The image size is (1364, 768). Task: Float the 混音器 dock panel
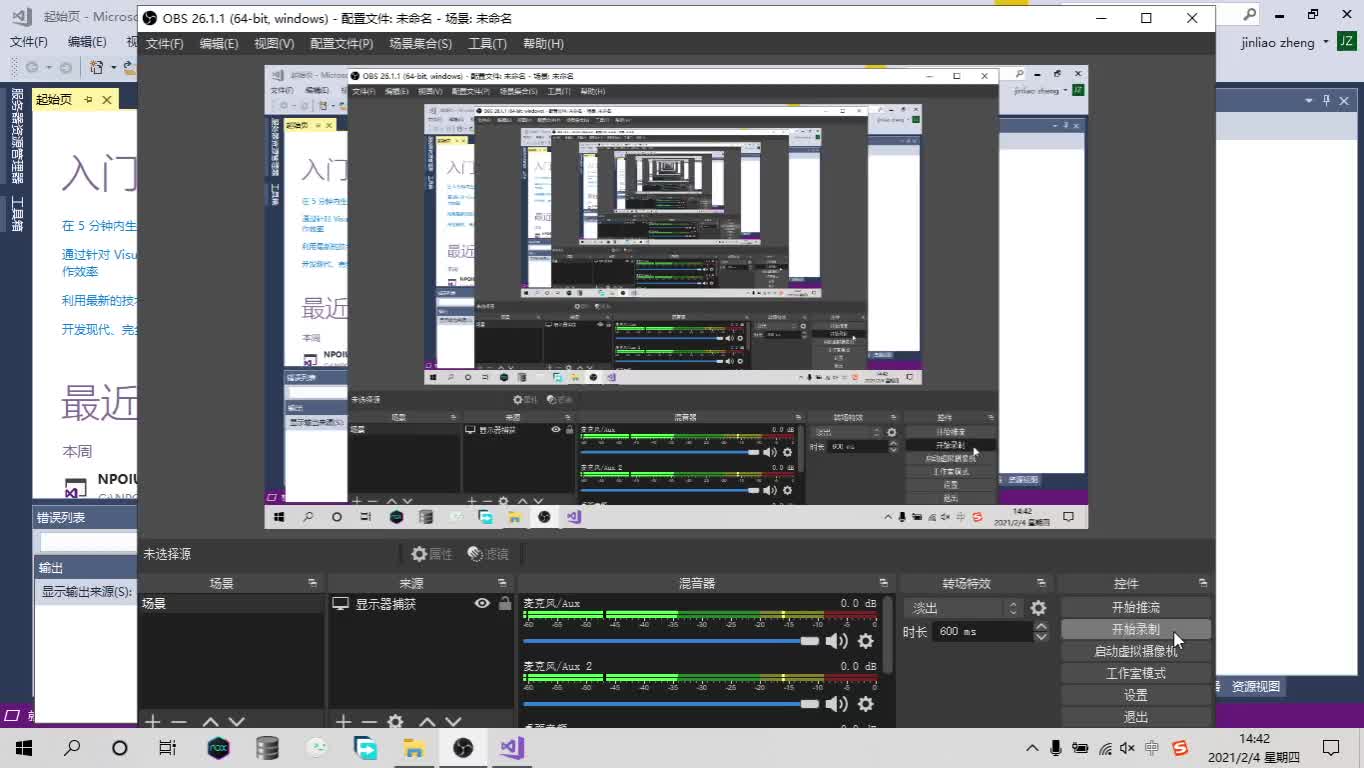click(x=883, y=583)
